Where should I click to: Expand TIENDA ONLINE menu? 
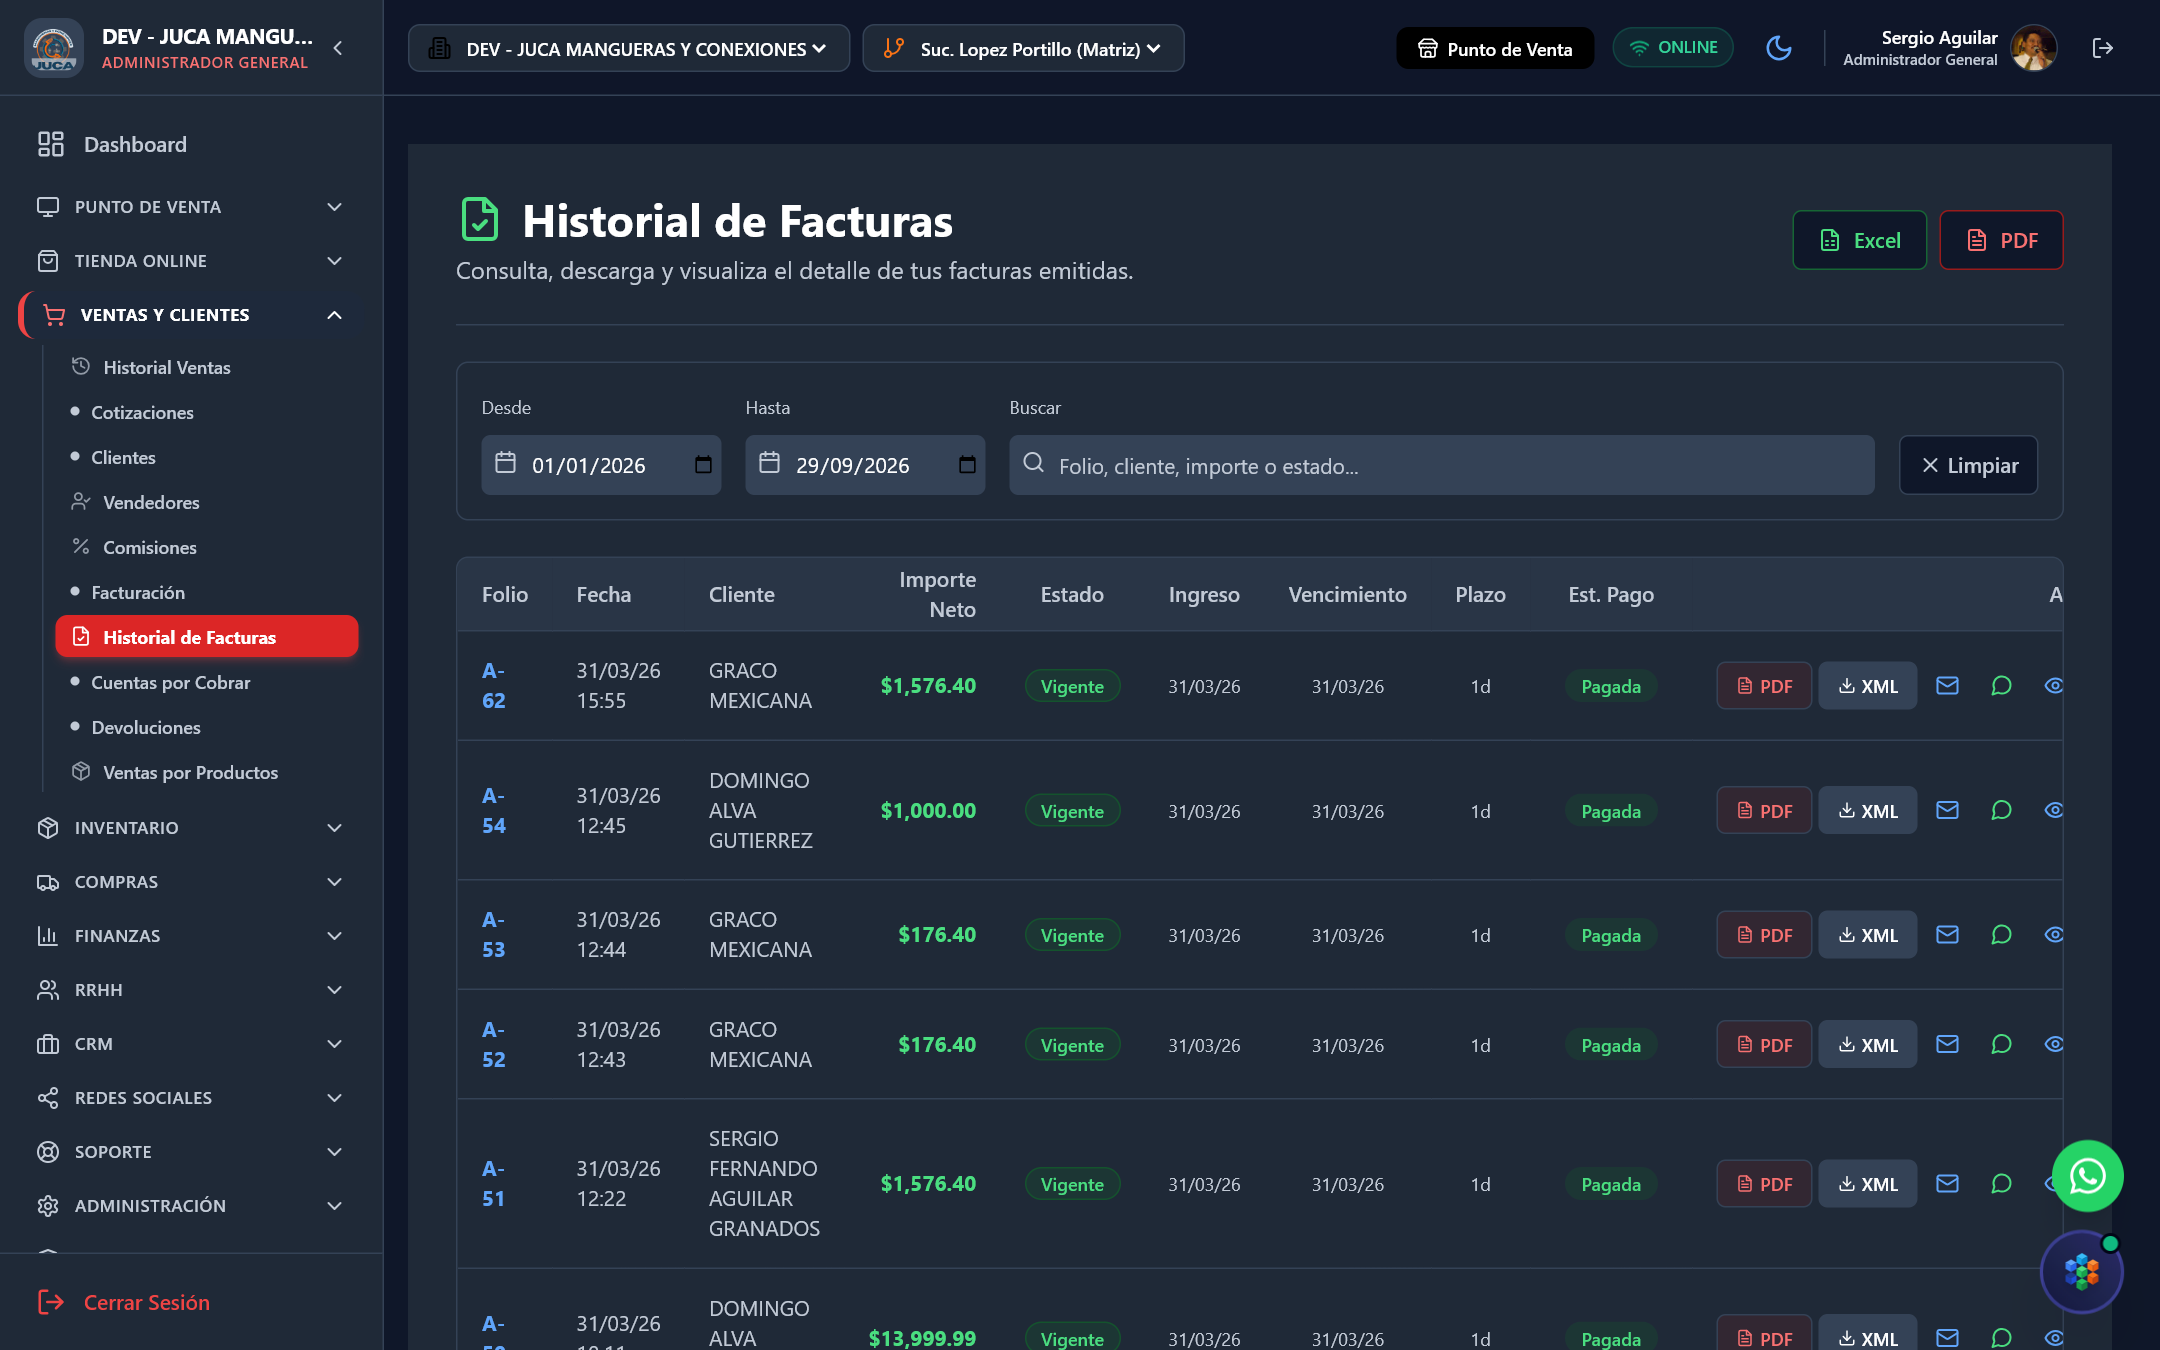[190, 261]
